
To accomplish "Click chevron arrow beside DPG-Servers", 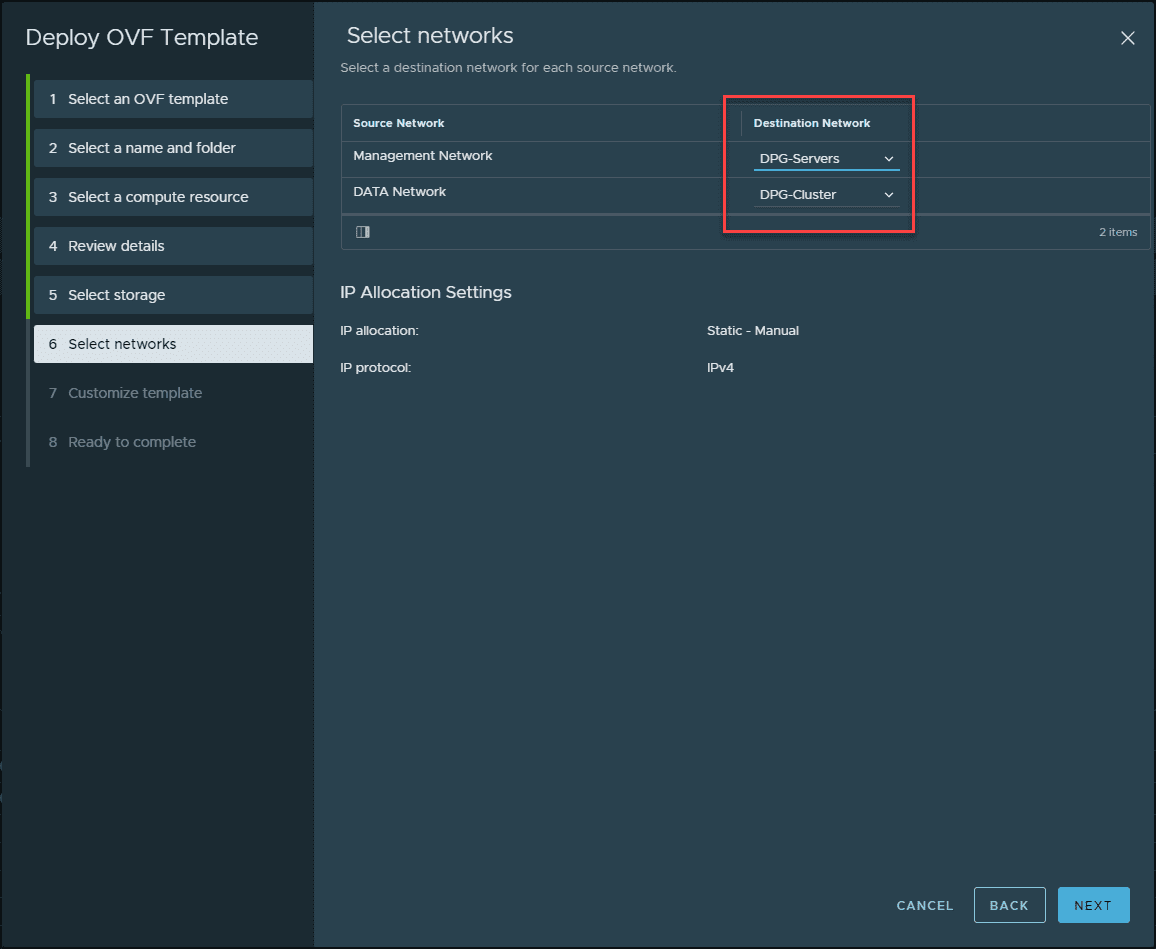I will 889,158.
